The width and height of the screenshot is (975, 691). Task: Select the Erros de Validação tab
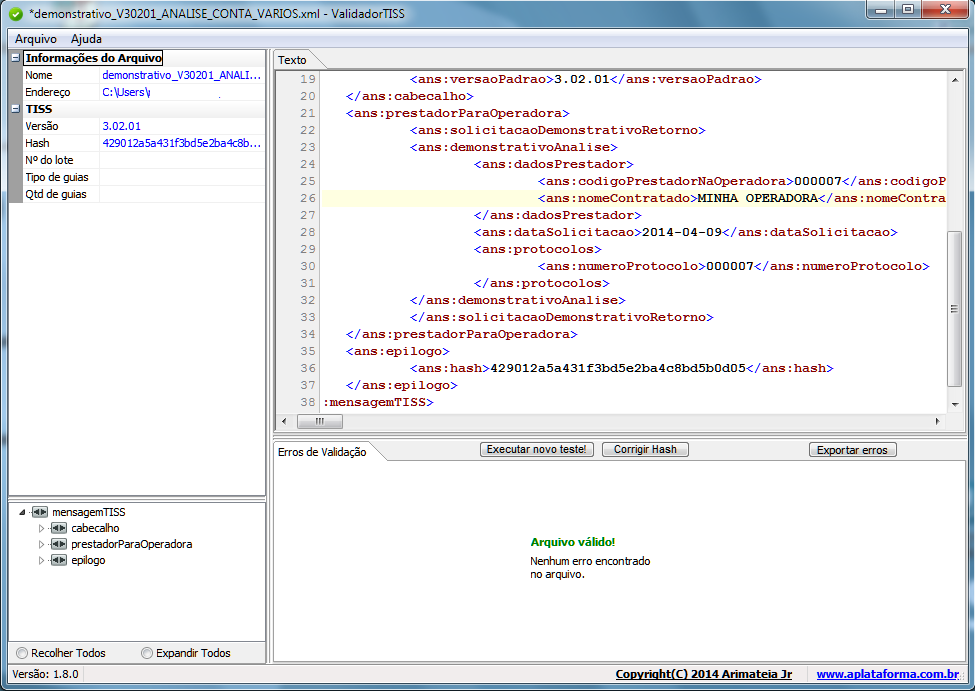(x=322, y=452)
